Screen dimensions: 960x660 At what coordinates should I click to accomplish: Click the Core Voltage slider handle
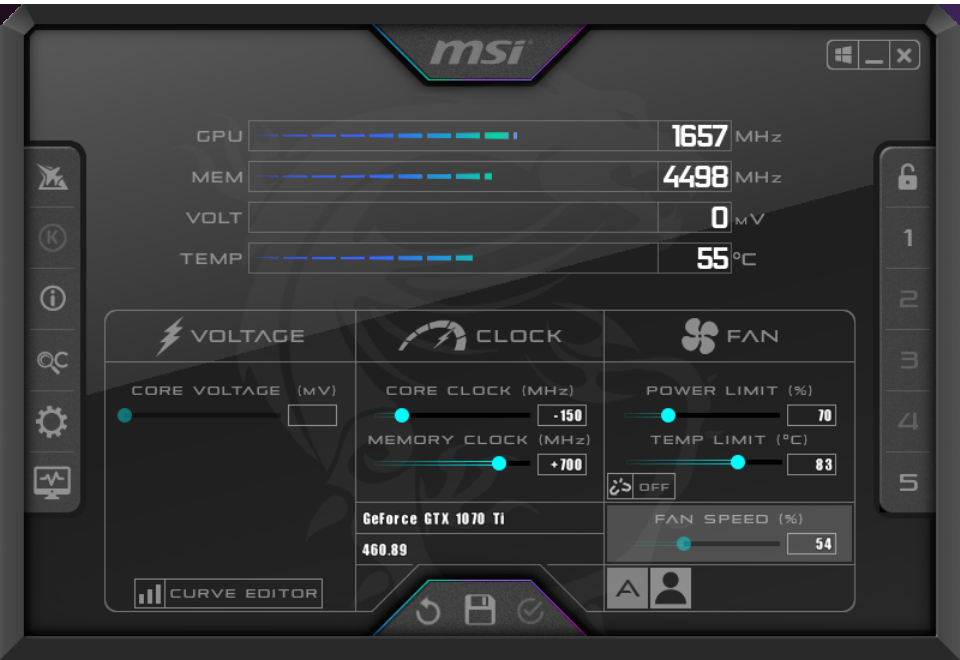(124, 416)
